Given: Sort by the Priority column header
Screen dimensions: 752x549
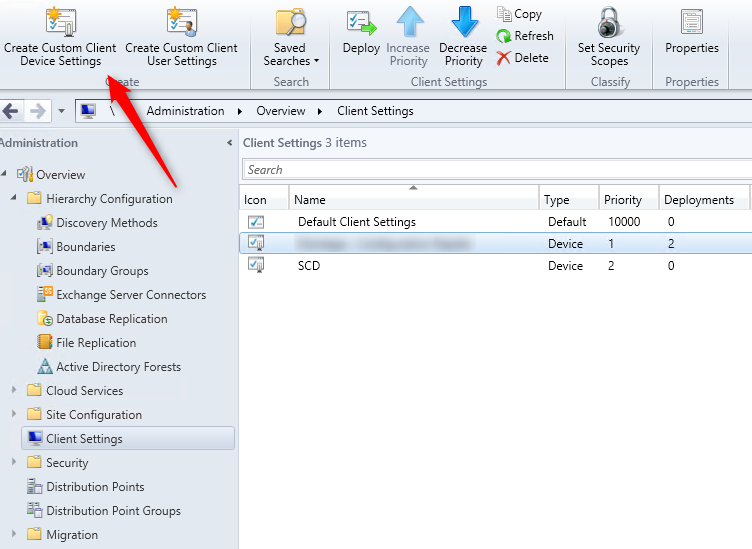Looking at the screenshot, I should click(x=629, y=198).
